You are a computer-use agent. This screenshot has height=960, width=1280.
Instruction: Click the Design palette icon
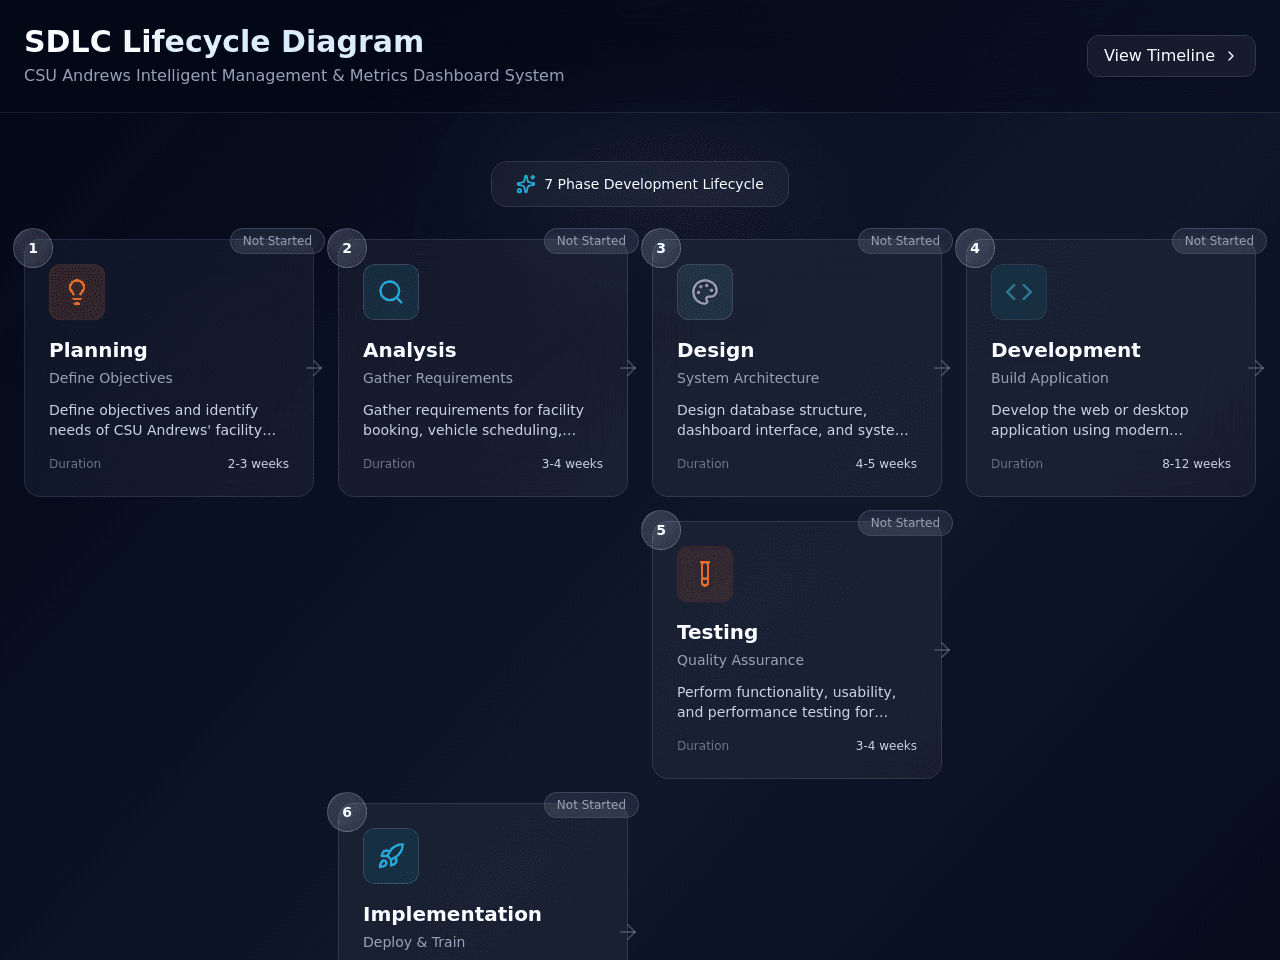[705, 292]
